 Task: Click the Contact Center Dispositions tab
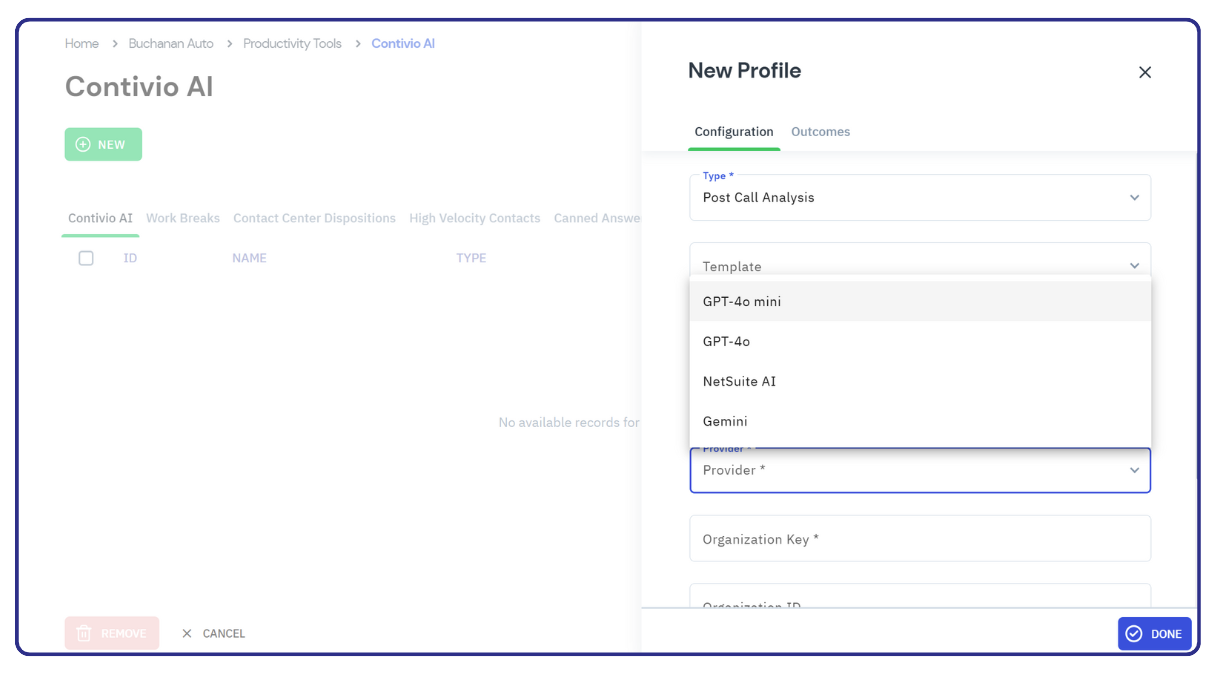[x=314, y=217]
